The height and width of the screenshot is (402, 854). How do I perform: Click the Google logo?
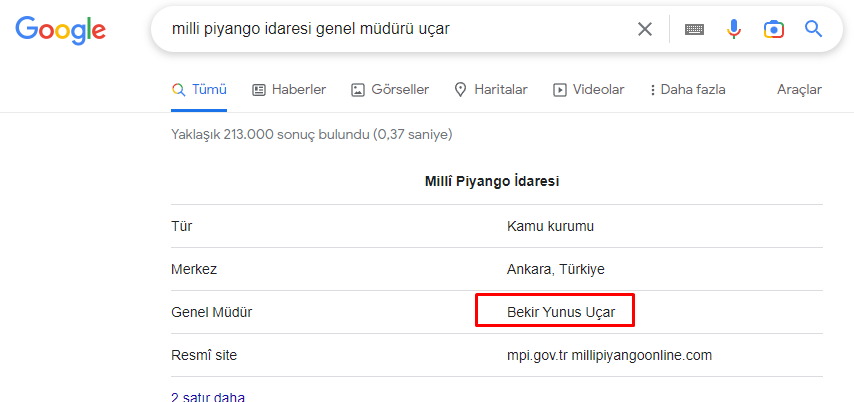60,29
